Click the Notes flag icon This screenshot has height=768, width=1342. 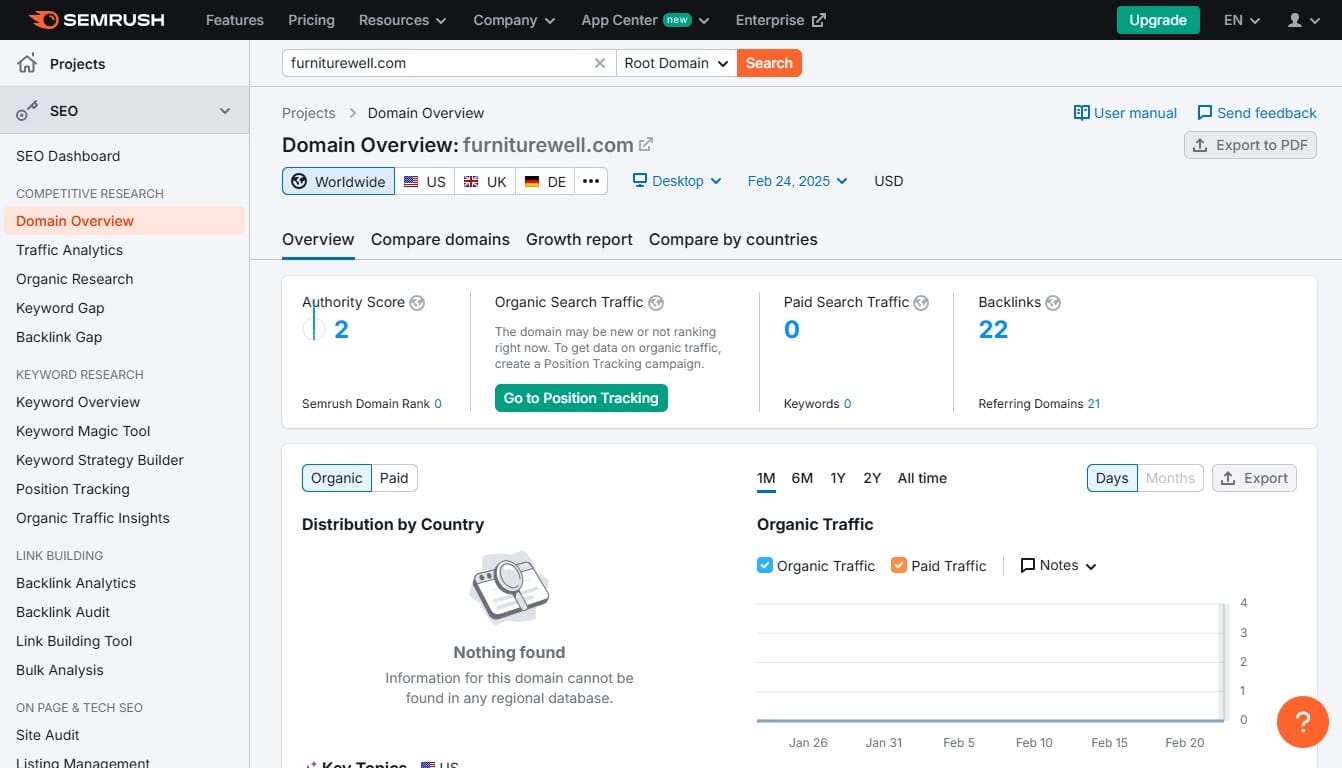(x=1028, y=566)
